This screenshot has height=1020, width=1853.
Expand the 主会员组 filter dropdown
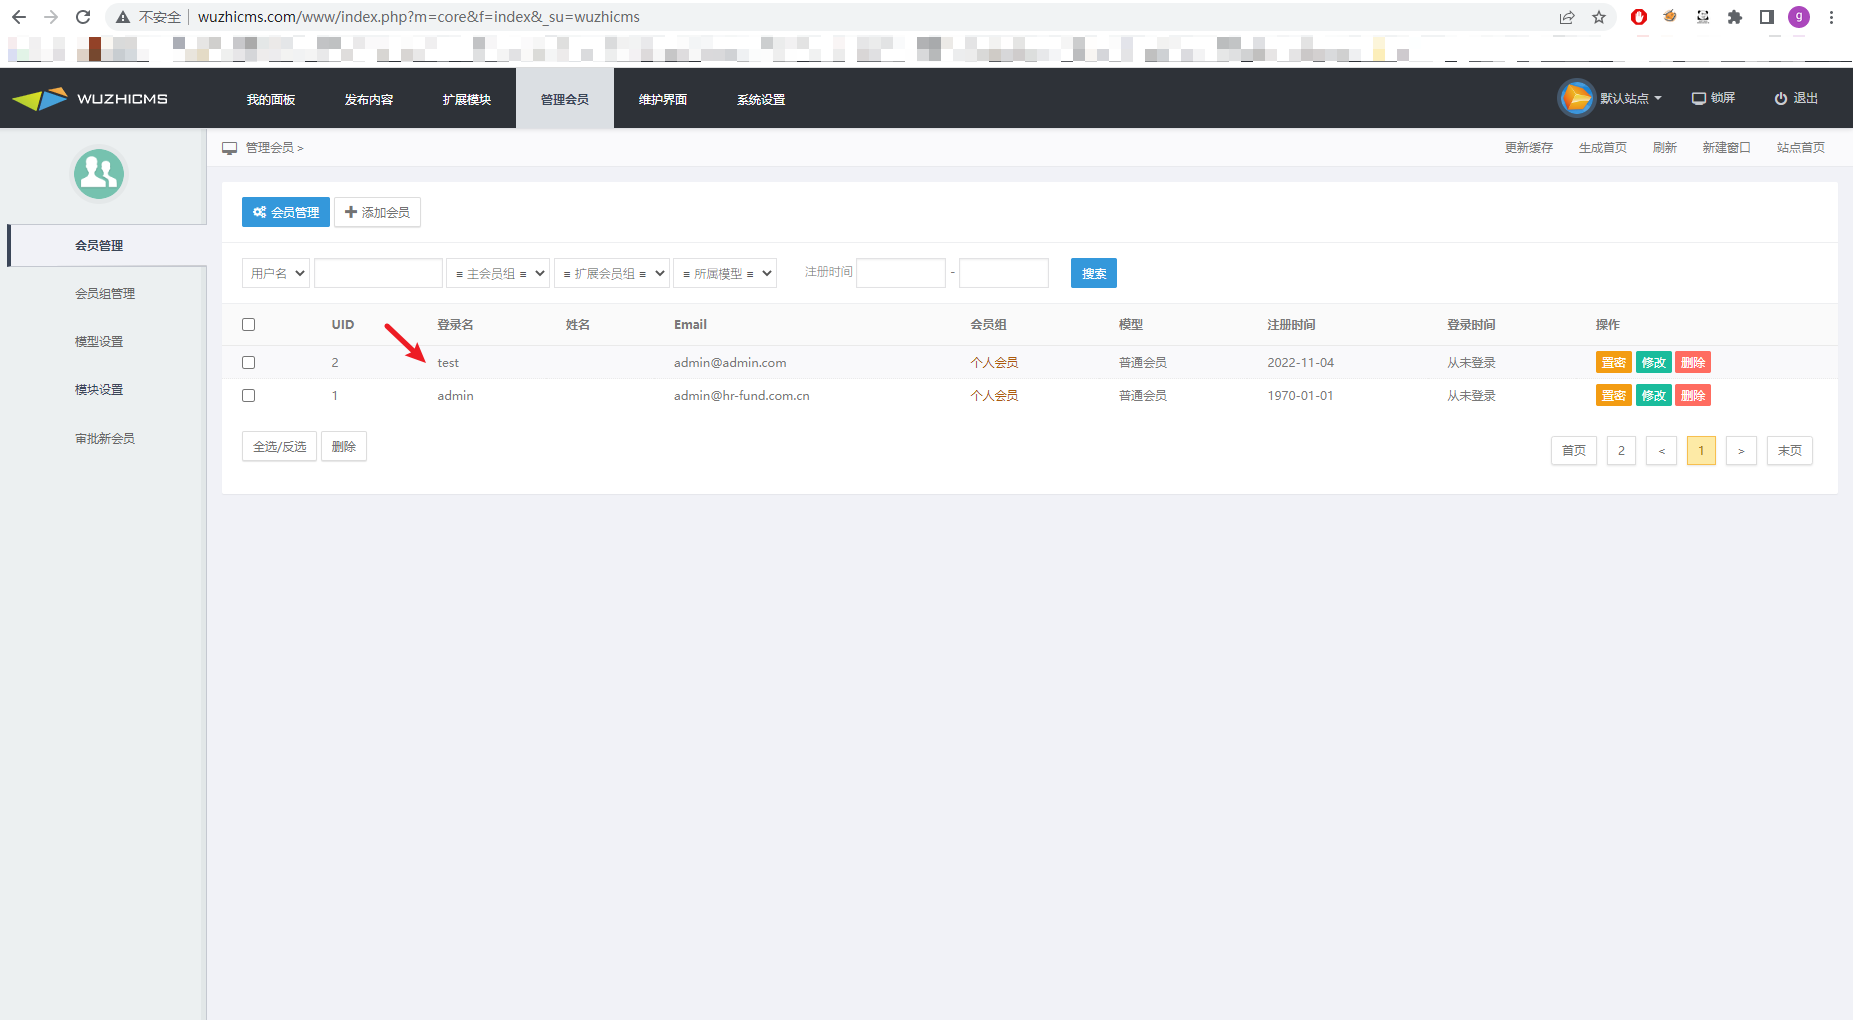coord(498,273)
